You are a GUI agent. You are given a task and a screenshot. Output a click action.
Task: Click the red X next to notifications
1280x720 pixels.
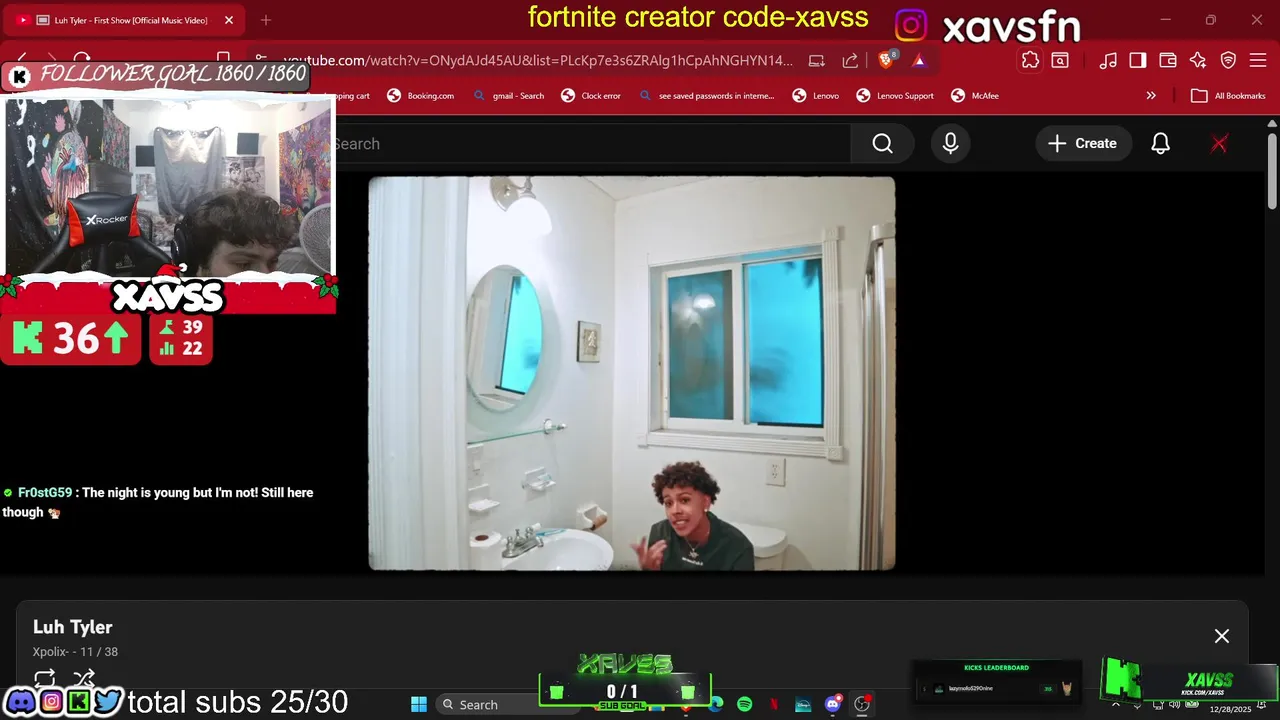[1219, 144]
